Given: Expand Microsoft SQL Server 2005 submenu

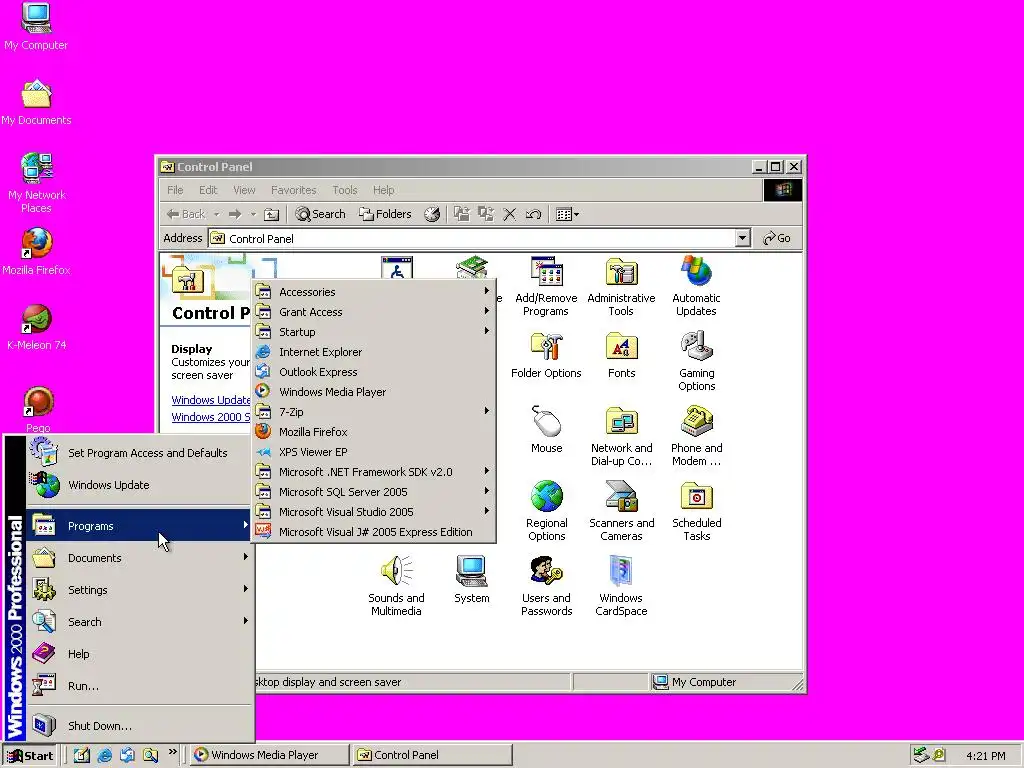Looking at the screenshot, I should [x=374, y=492].
